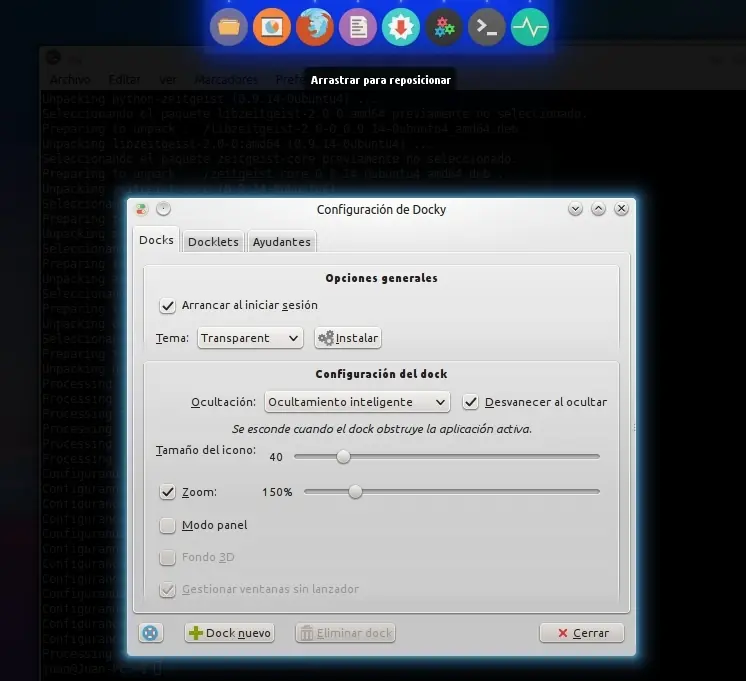Viewport: 746px width, 681px height.
Task: Open the text document editor dock icon
Action: (x=358, y=27)
